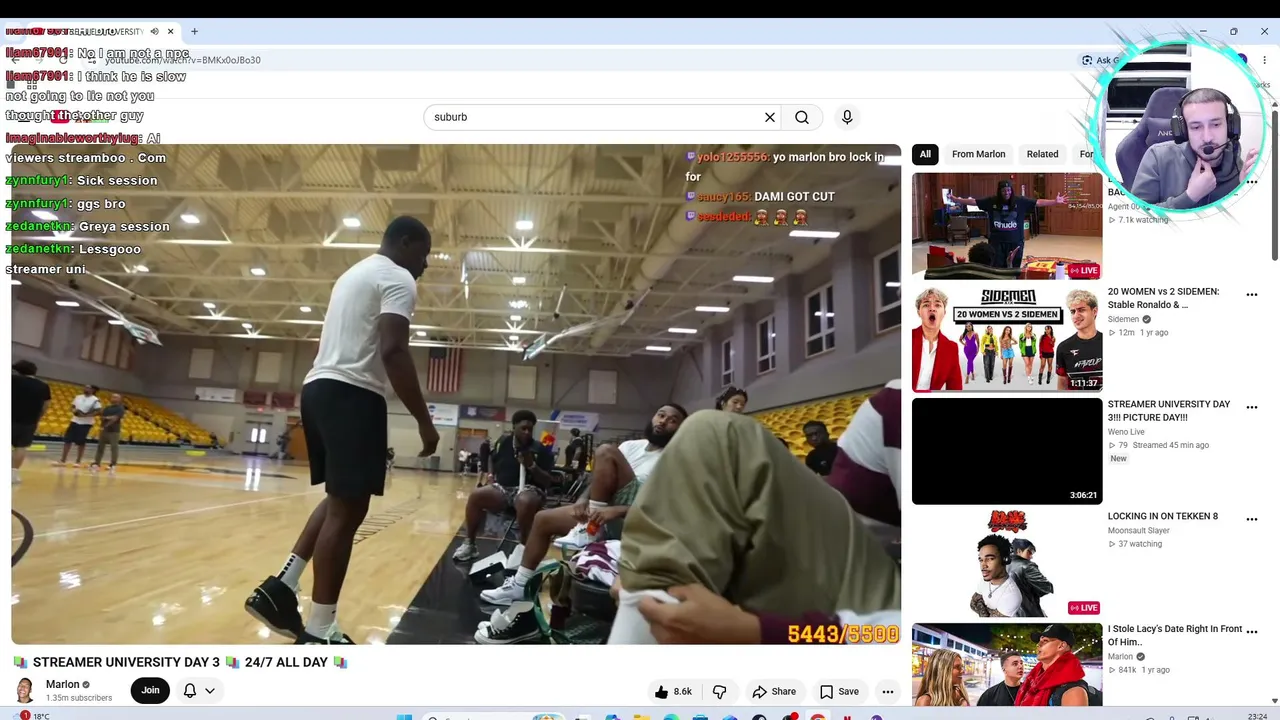Play the Lacy's Date video thumbnail

(x=1007, y=665)
